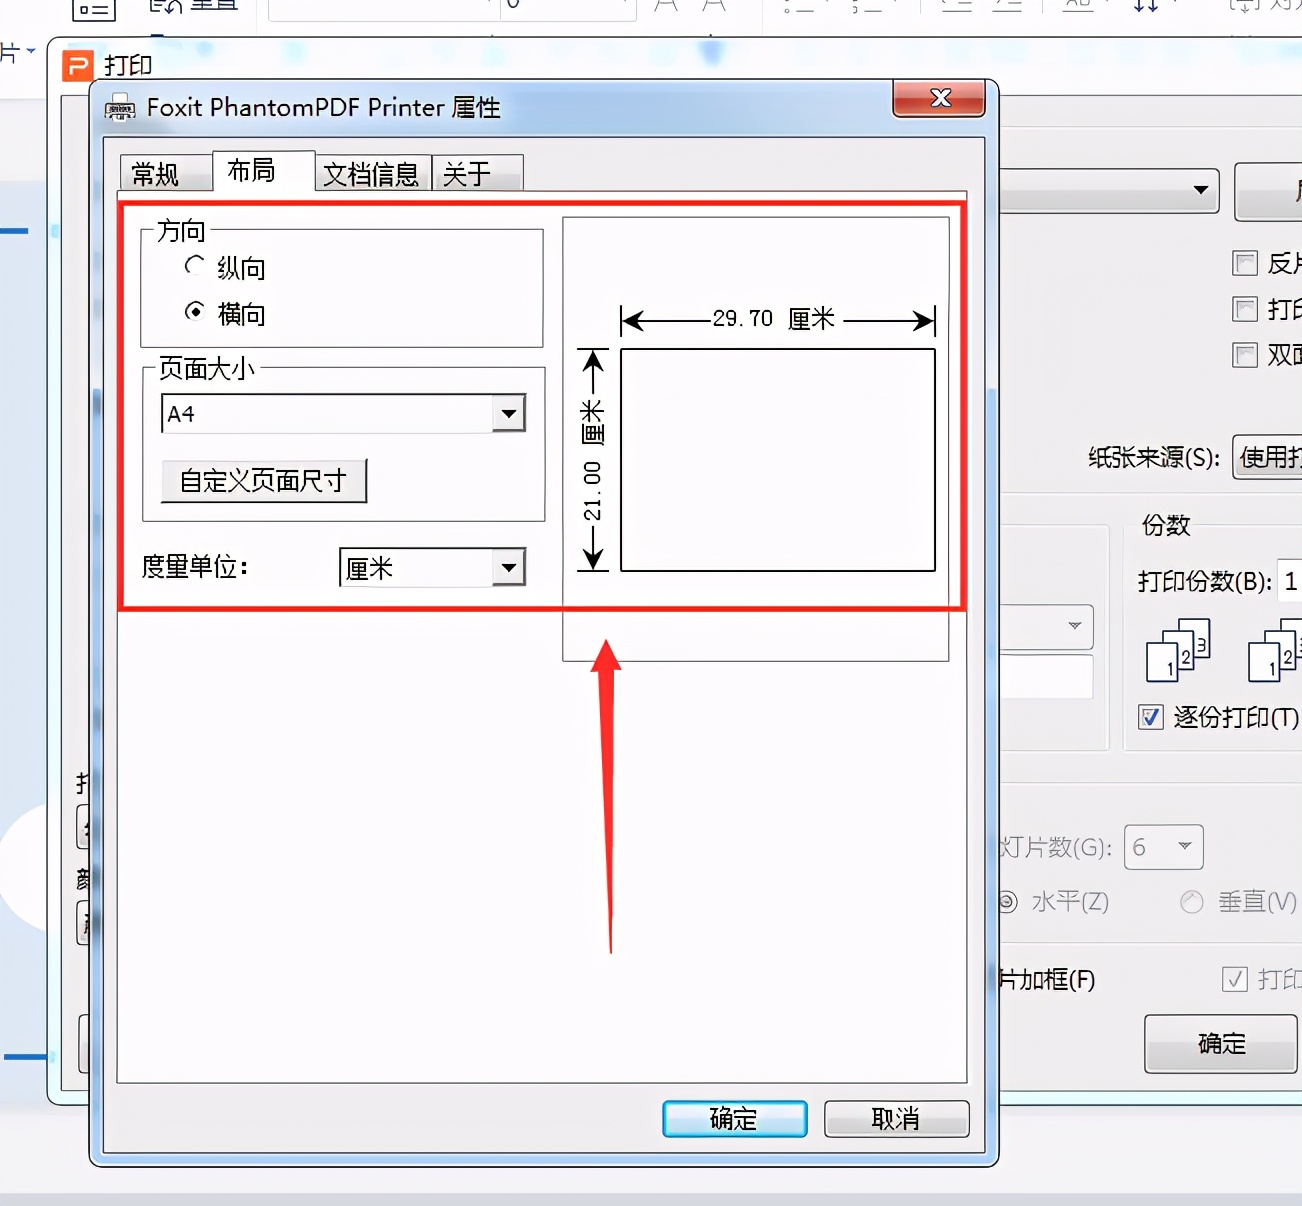Open the printer selection dropdown

click(1200, 191)
